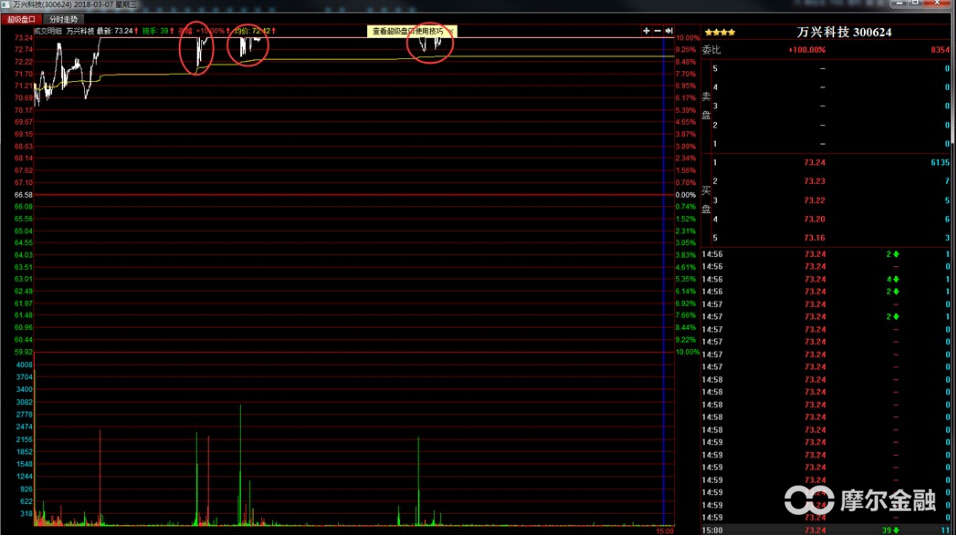
Task: Minimize the stock window
Action: pyautogui.click(x=899, y=4)
